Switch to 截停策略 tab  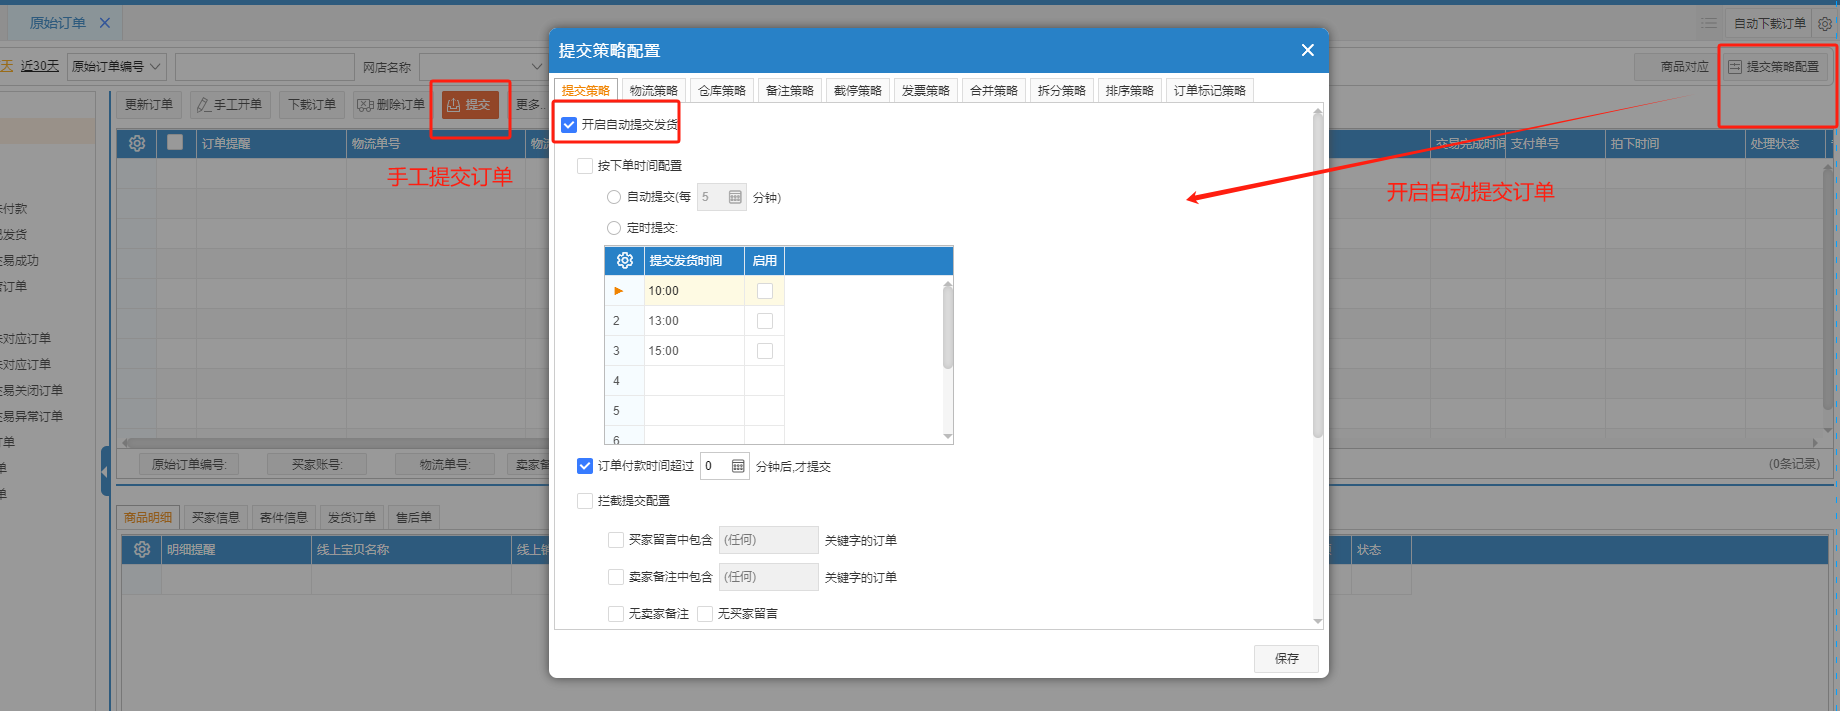[858, 91]
